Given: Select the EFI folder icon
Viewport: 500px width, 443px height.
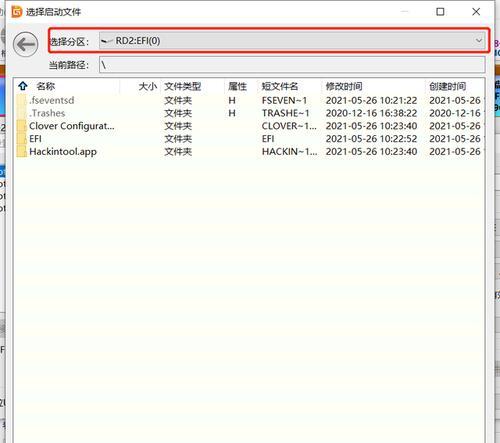Looking at the screenshot, I should (x=22, y=139).
